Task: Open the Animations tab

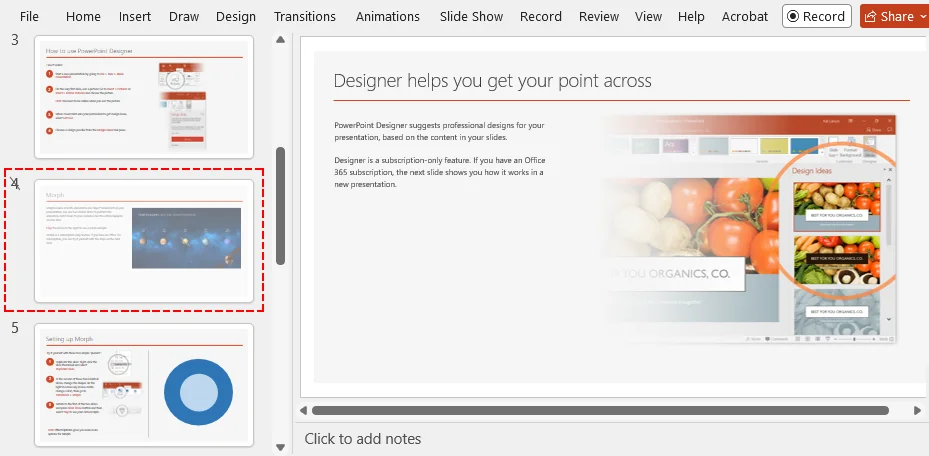Action: (387, 17)
